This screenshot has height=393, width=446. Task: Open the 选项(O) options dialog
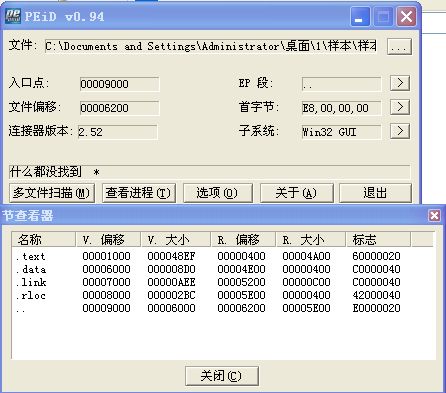click(x=218, y=193)
